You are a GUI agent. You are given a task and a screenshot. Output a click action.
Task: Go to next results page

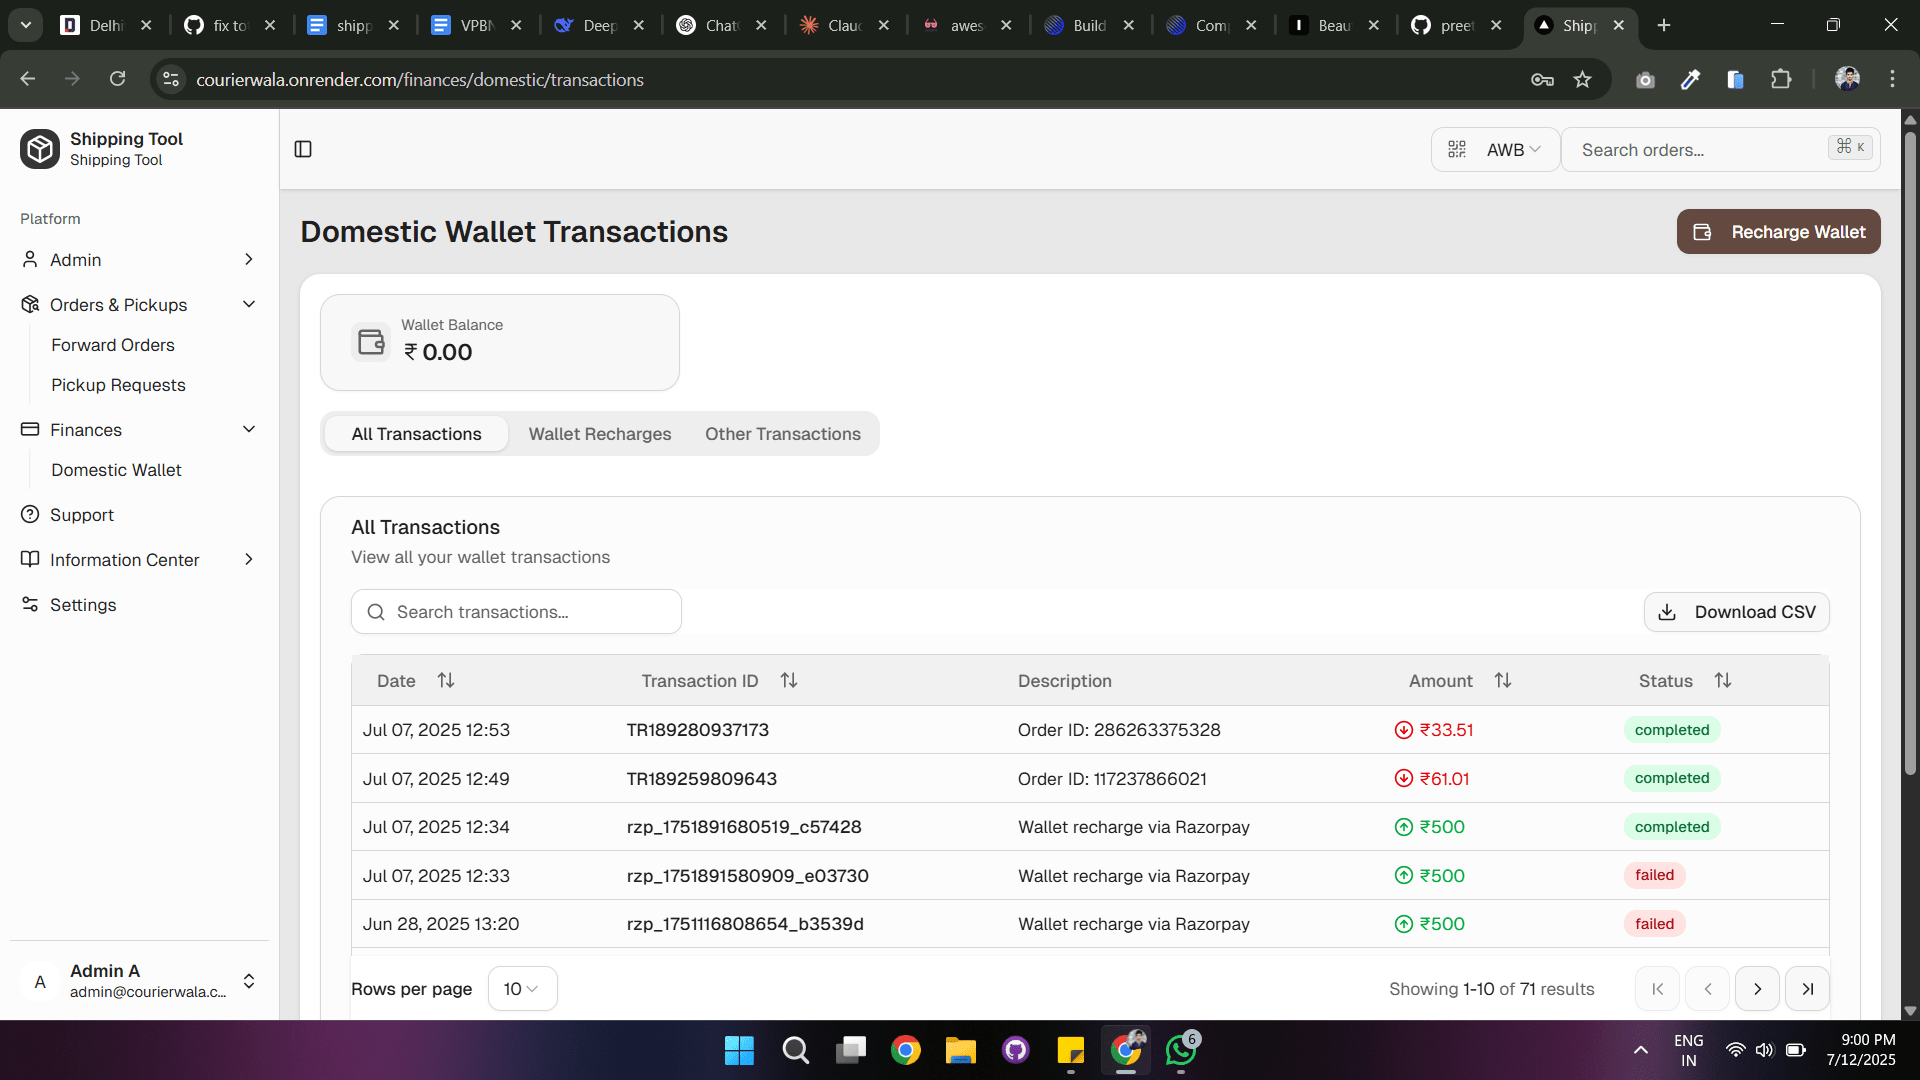pos(1757,989)
